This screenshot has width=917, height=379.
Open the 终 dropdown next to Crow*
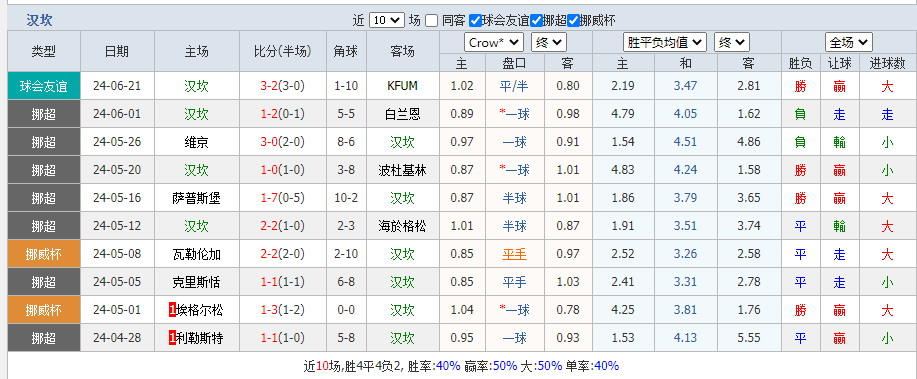tap(549, 43)
